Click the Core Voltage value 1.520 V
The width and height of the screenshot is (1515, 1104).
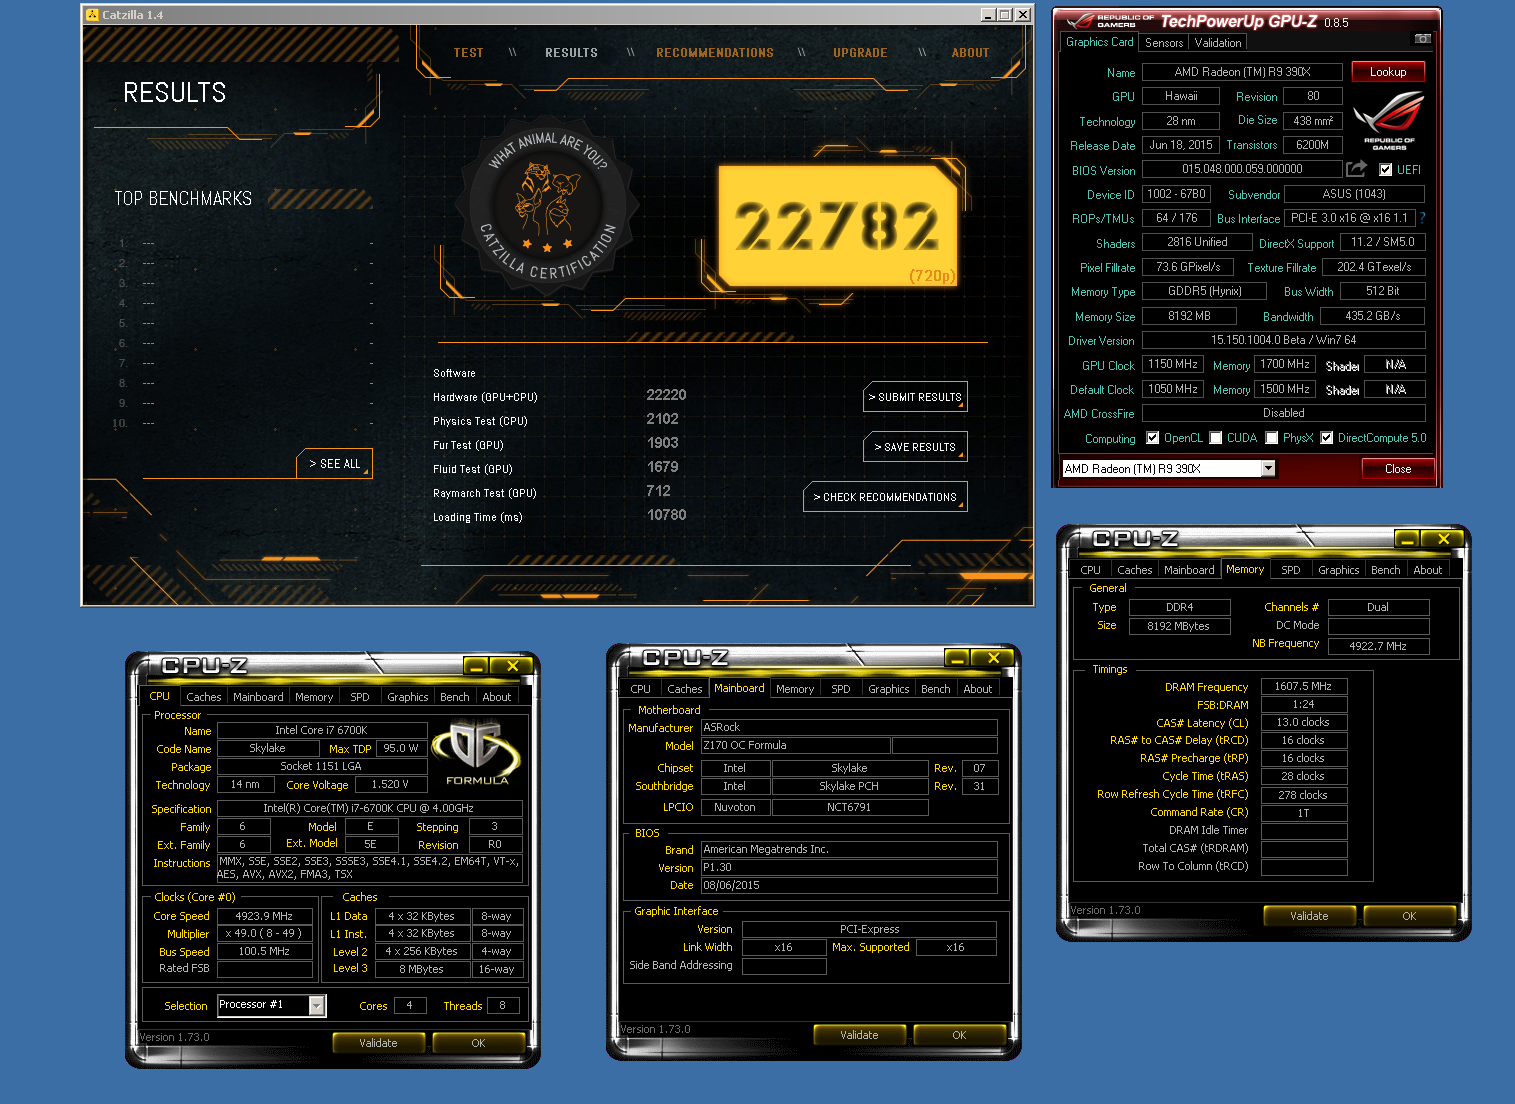(x=391, y=785)
